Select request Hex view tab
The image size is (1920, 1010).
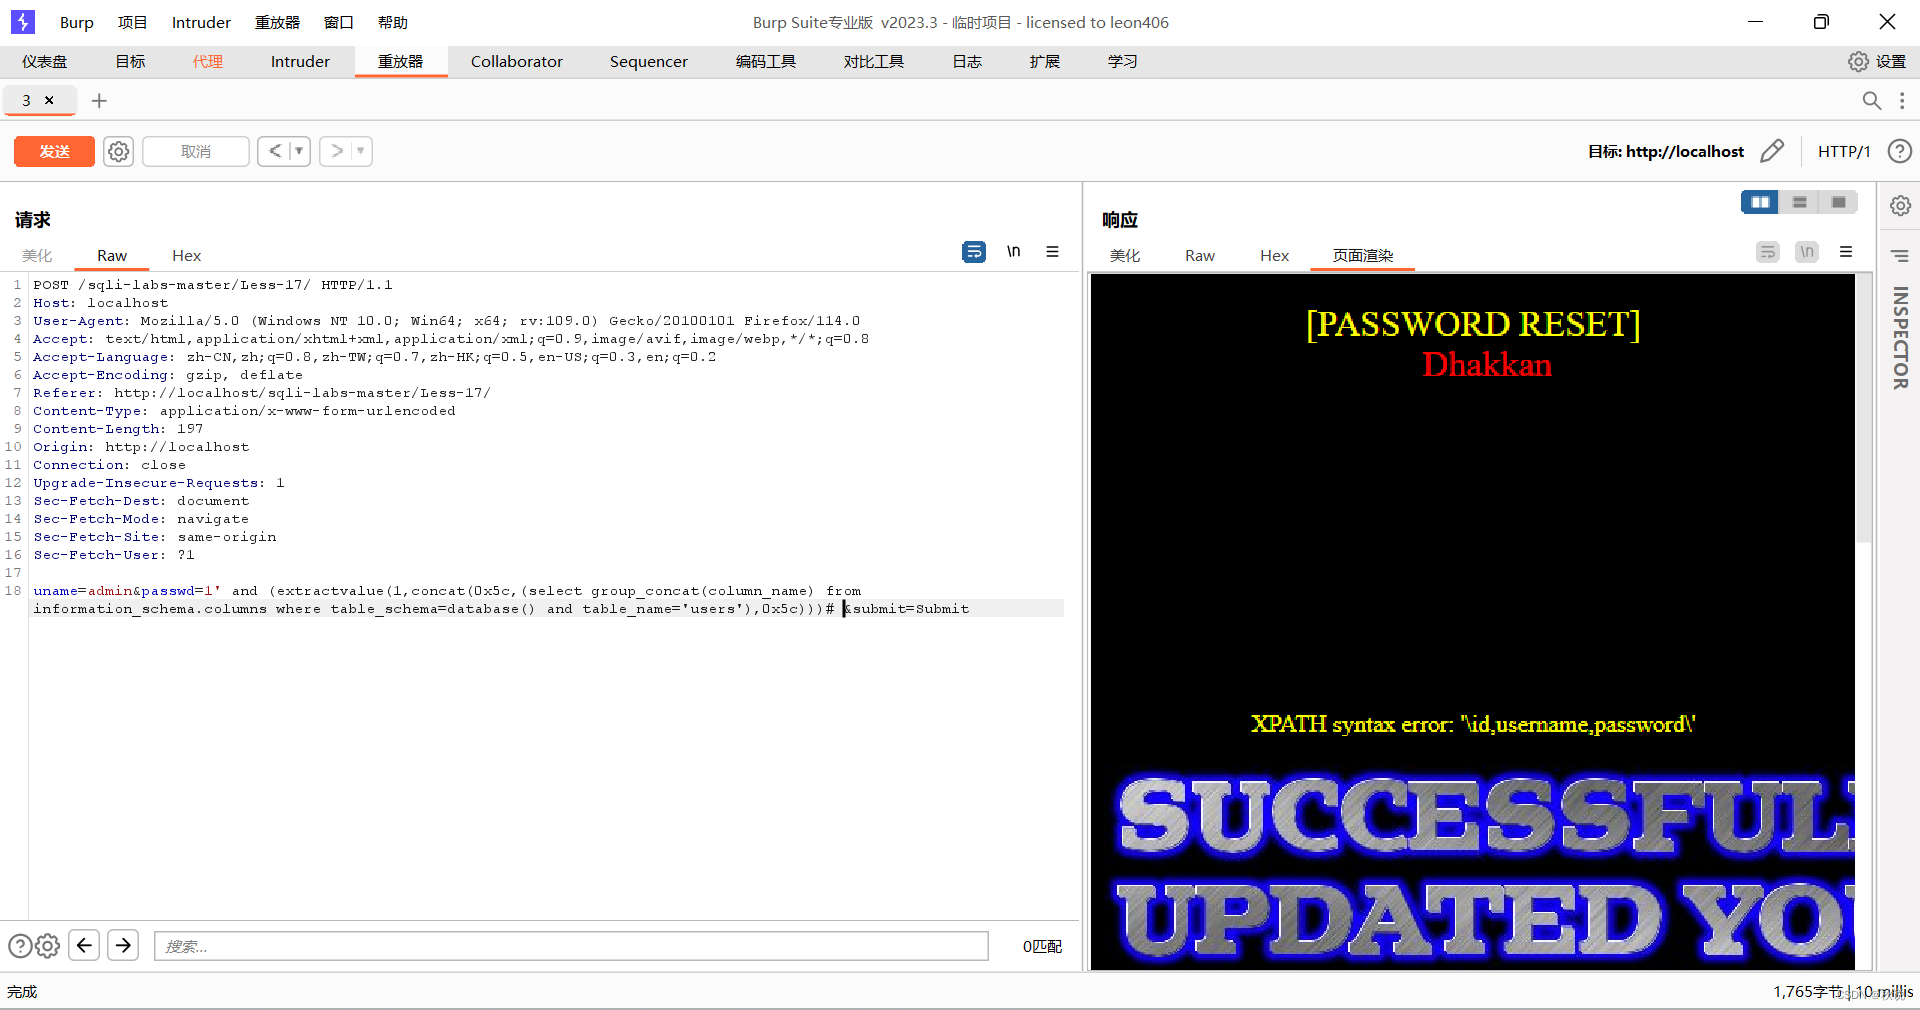186,256
